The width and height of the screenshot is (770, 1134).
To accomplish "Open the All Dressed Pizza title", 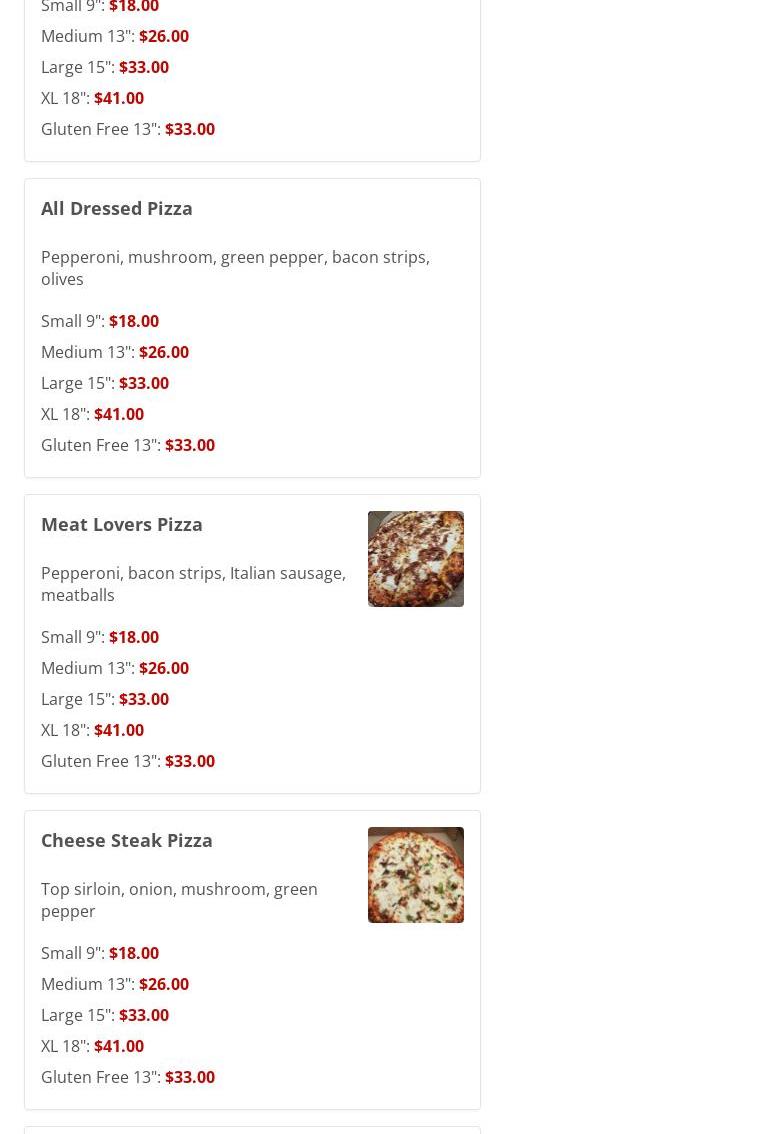I will [117, 208].
